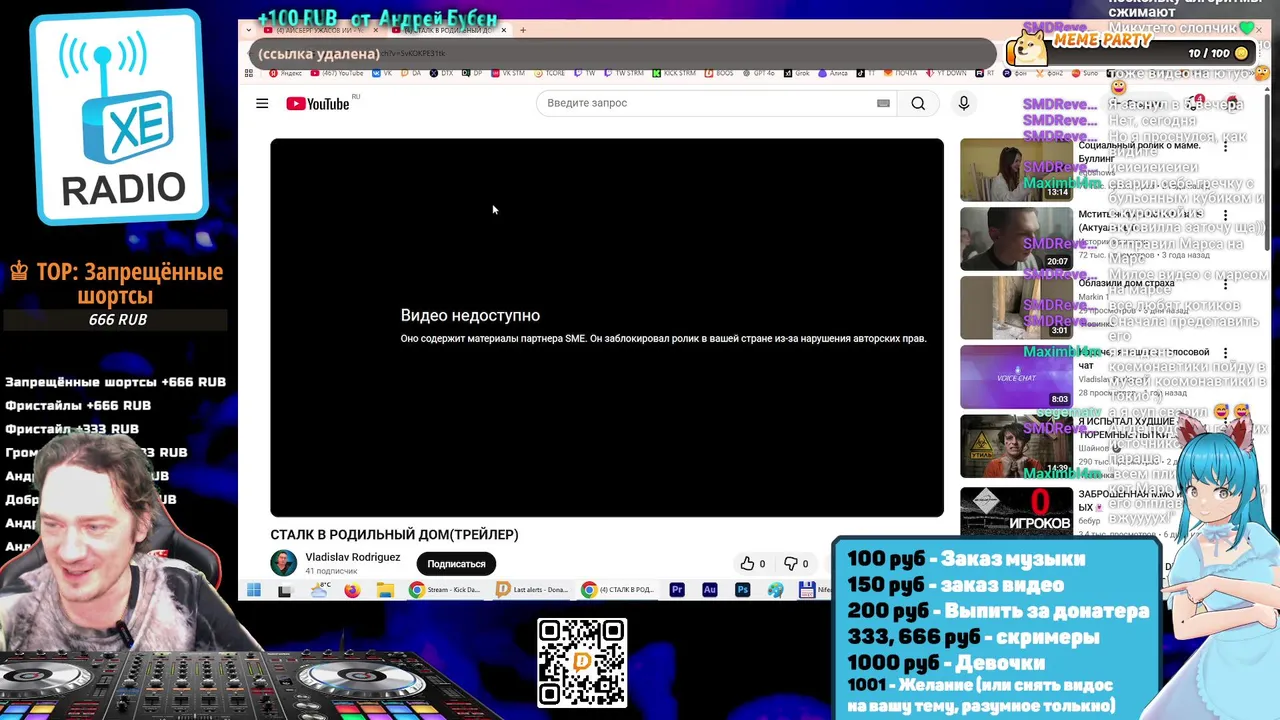The height and width of the screenshot is (720, 1280).
Task: Open Adobe Premiere Pro from the taskbar
Action: pyautogui.click(x=677, y=591)
